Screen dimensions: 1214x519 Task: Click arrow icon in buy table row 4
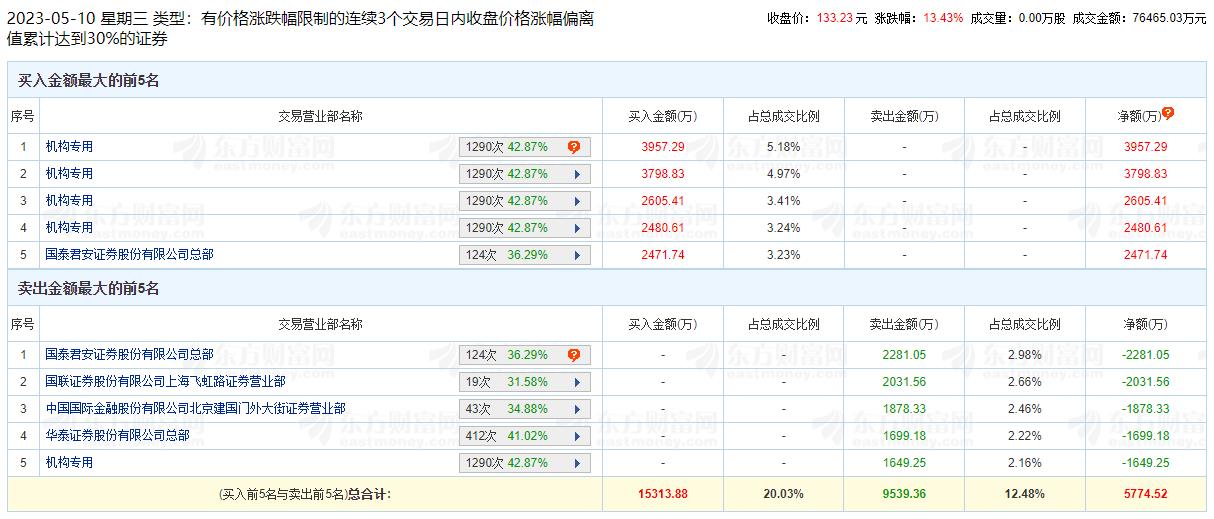(x=577, y=228)
